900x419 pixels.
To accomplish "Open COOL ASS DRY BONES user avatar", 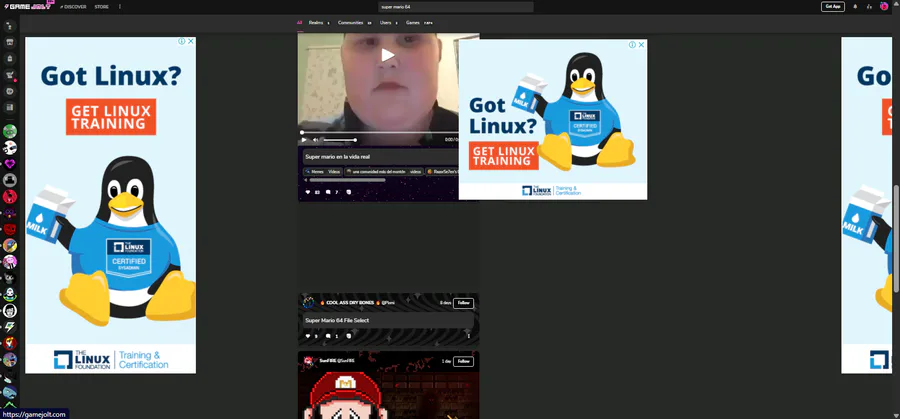I will (309, 302).
